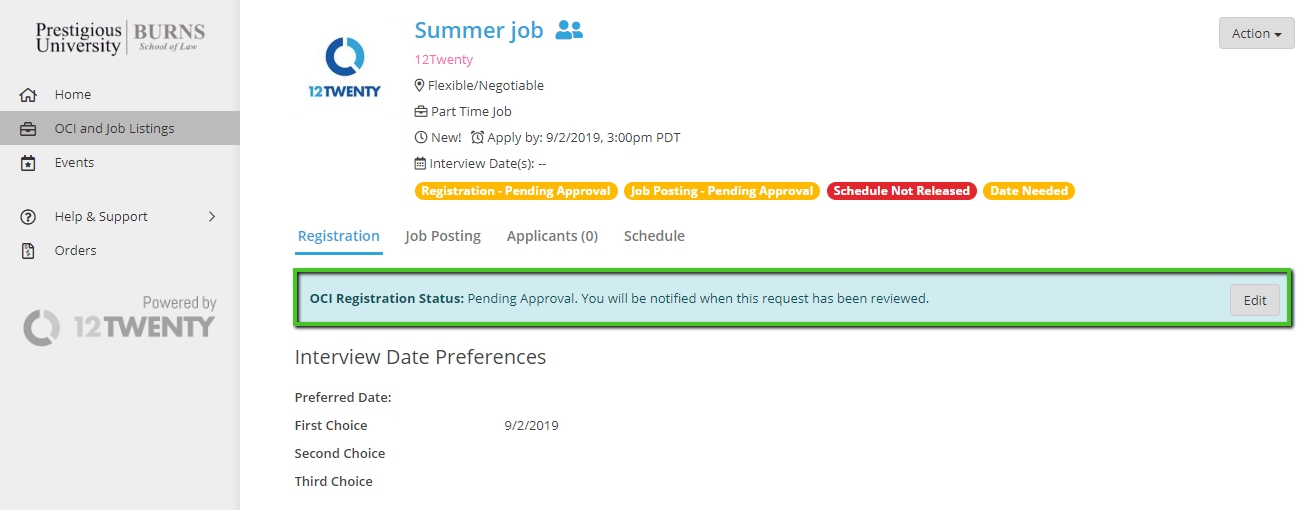Open the Action dropdown menu
The width and height of the screenshot is (1309, 510).
point(1256,33)
